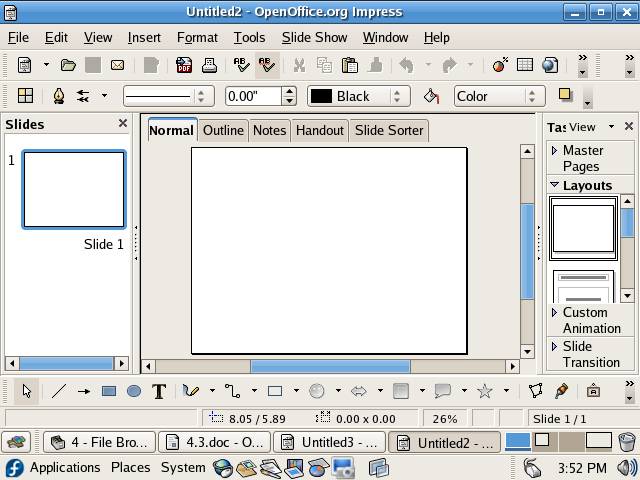This screenshot has width=640, height=480.
Task: Click the Export as PDF icon
Action: tap(184, 65)
